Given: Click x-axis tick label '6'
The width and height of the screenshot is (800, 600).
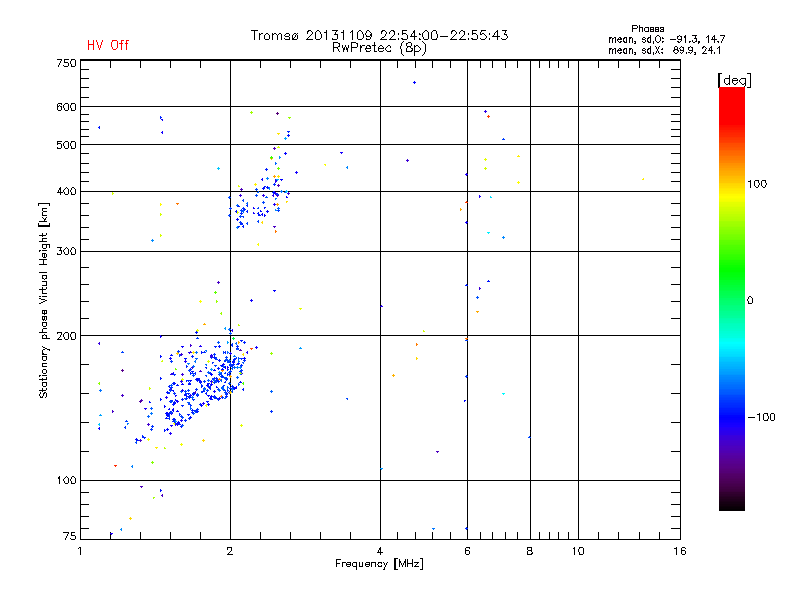Looking at the screenshot, I should point(467,551).
